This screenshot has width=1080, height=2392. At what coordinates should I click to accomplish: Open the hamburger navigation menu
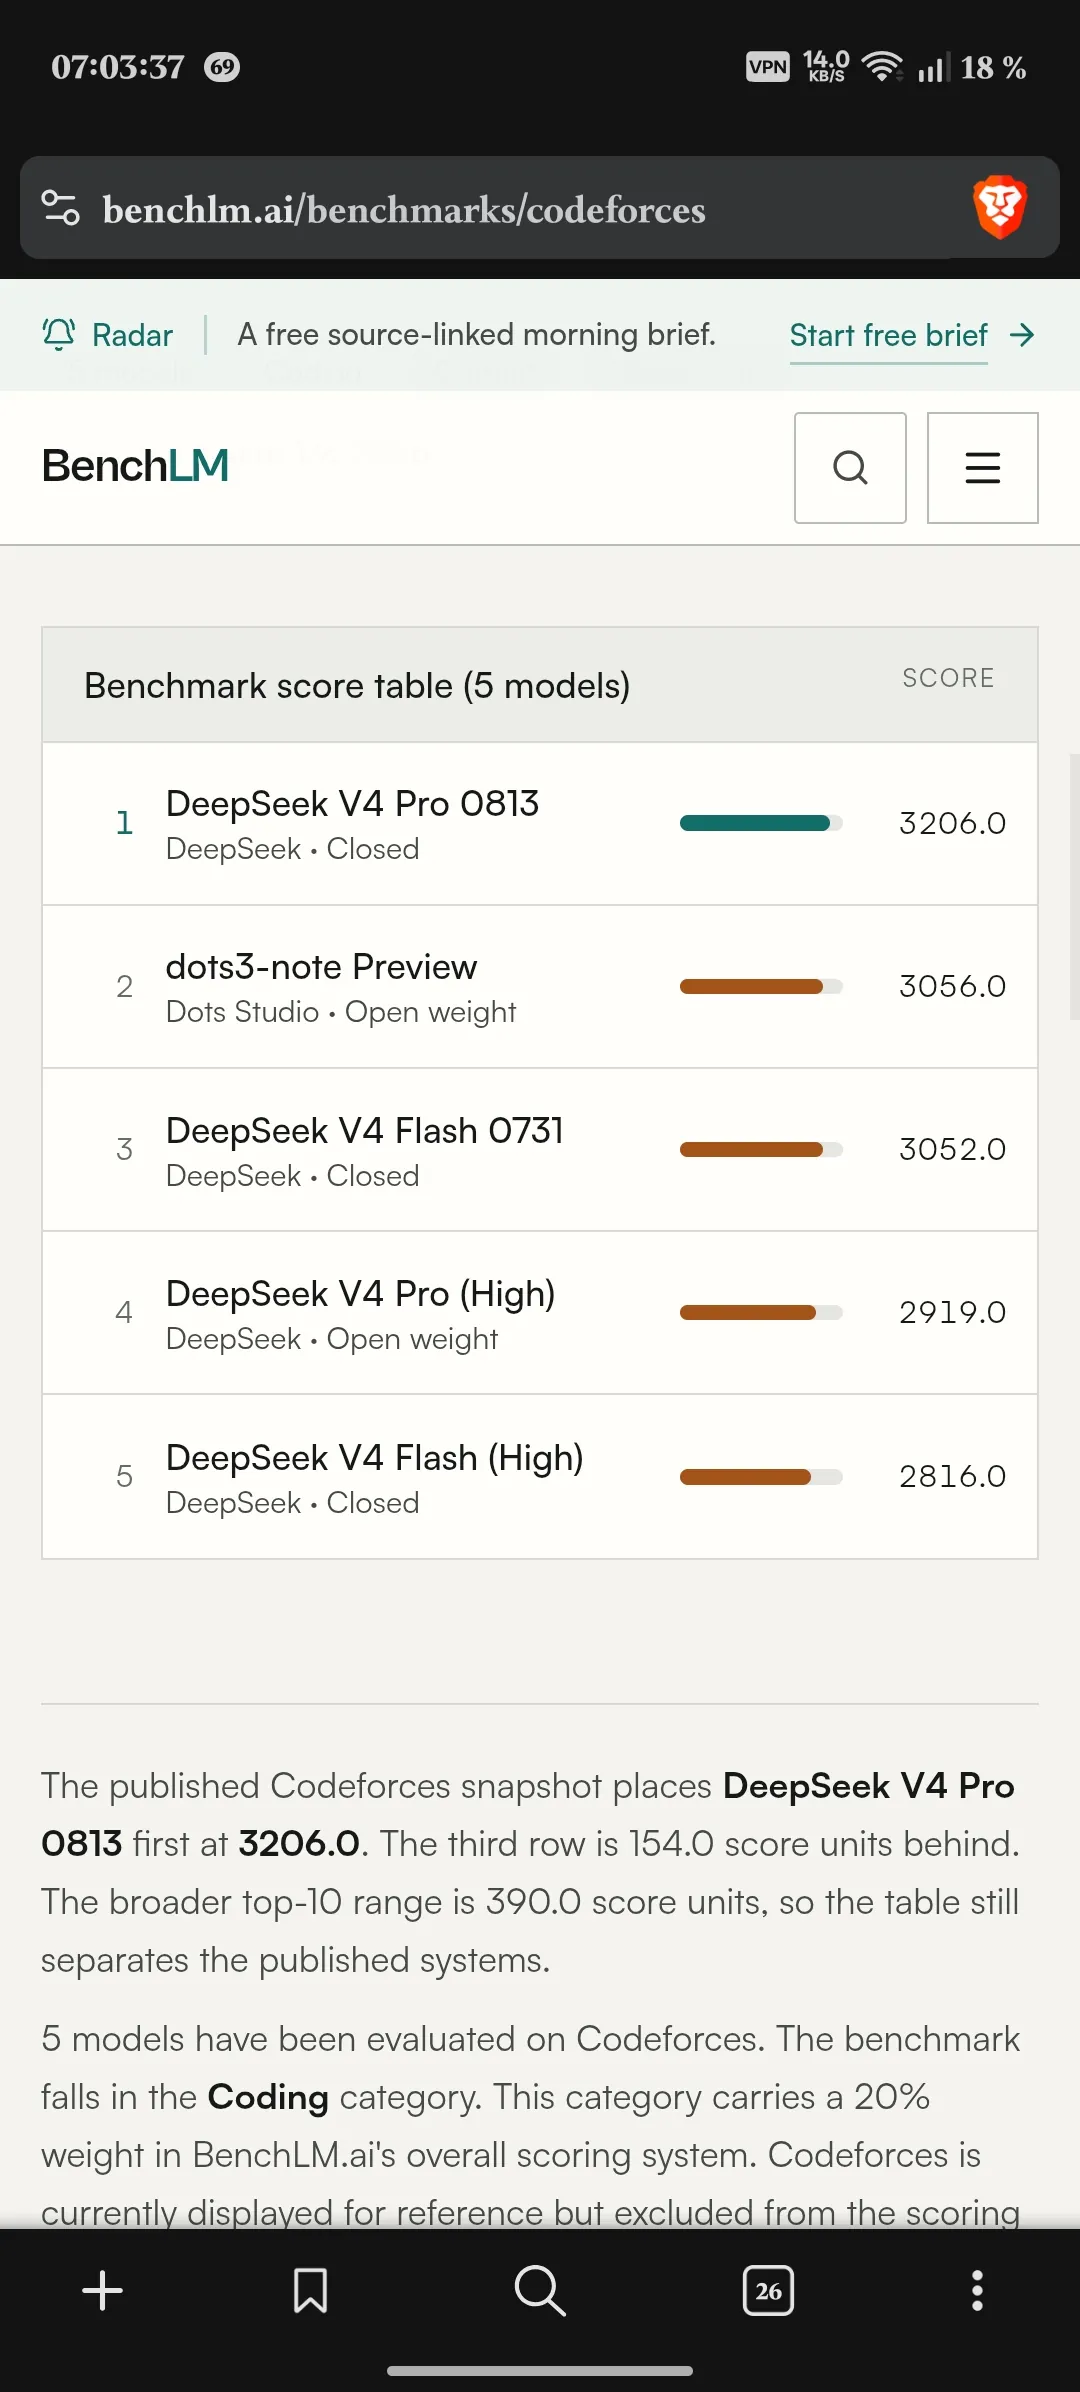pyautogui.click(x=982, y=467)
